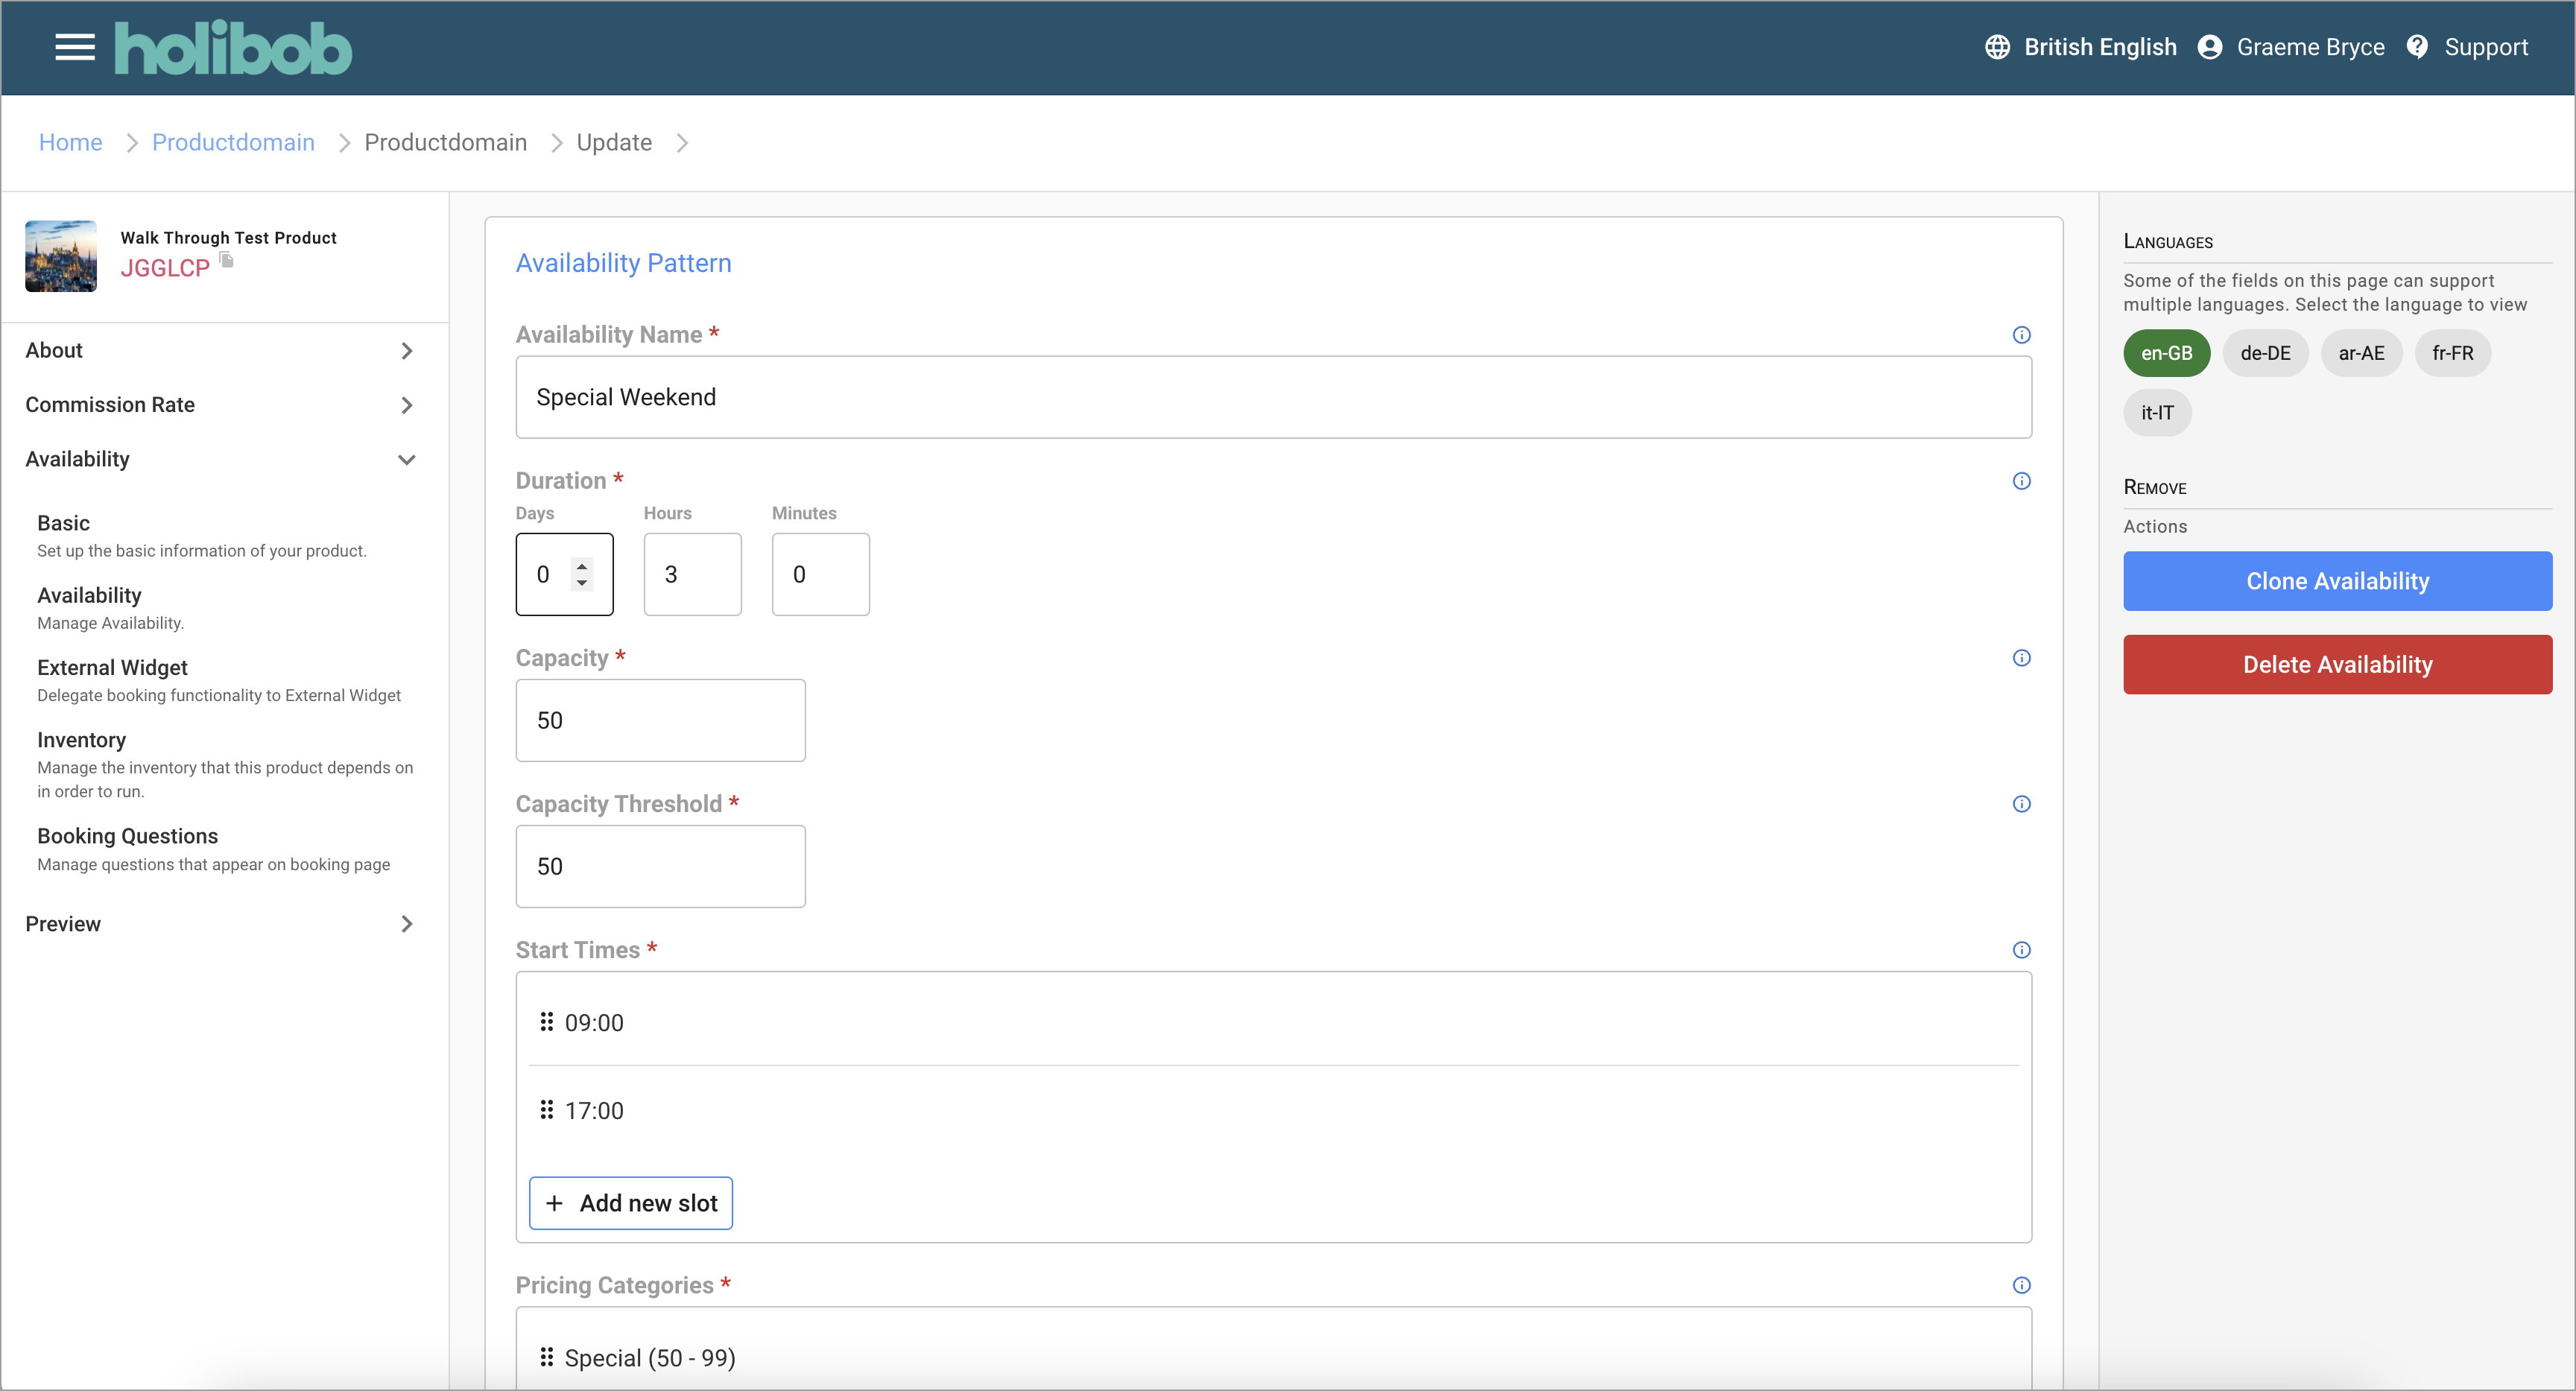
Task: Expand the Commission Rate section
Action: [x=220, y=405]
